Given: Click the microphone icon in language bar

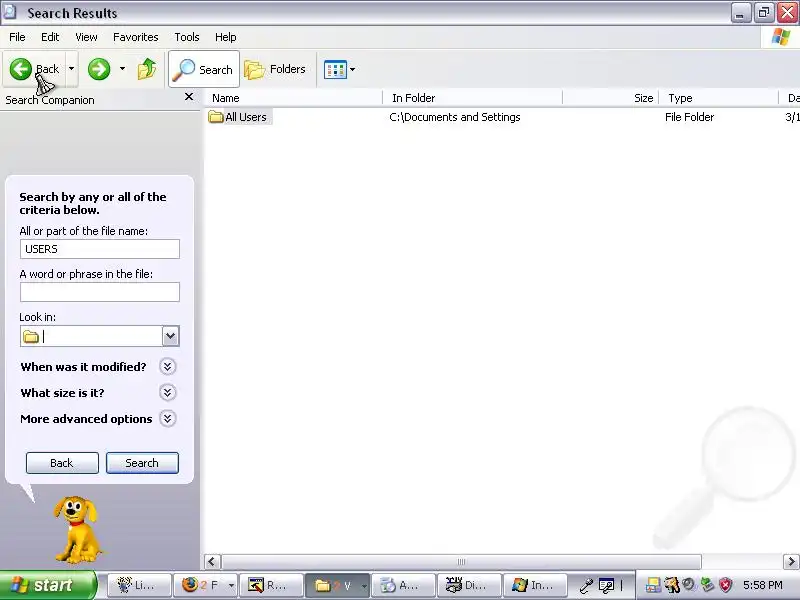Looking at the screenshot, I should coord(587,585).
